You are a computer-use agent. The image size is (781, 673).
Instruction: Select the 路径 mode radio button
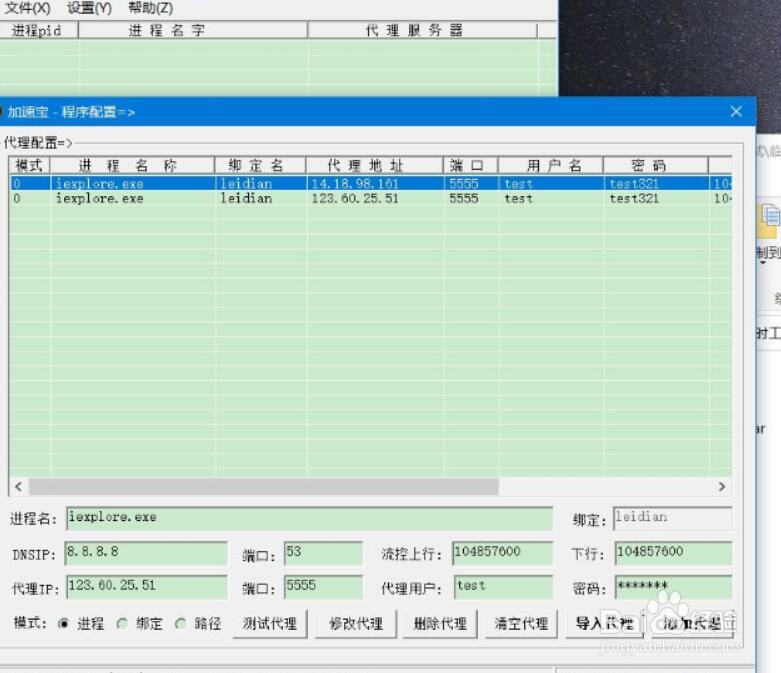point(181,623)
